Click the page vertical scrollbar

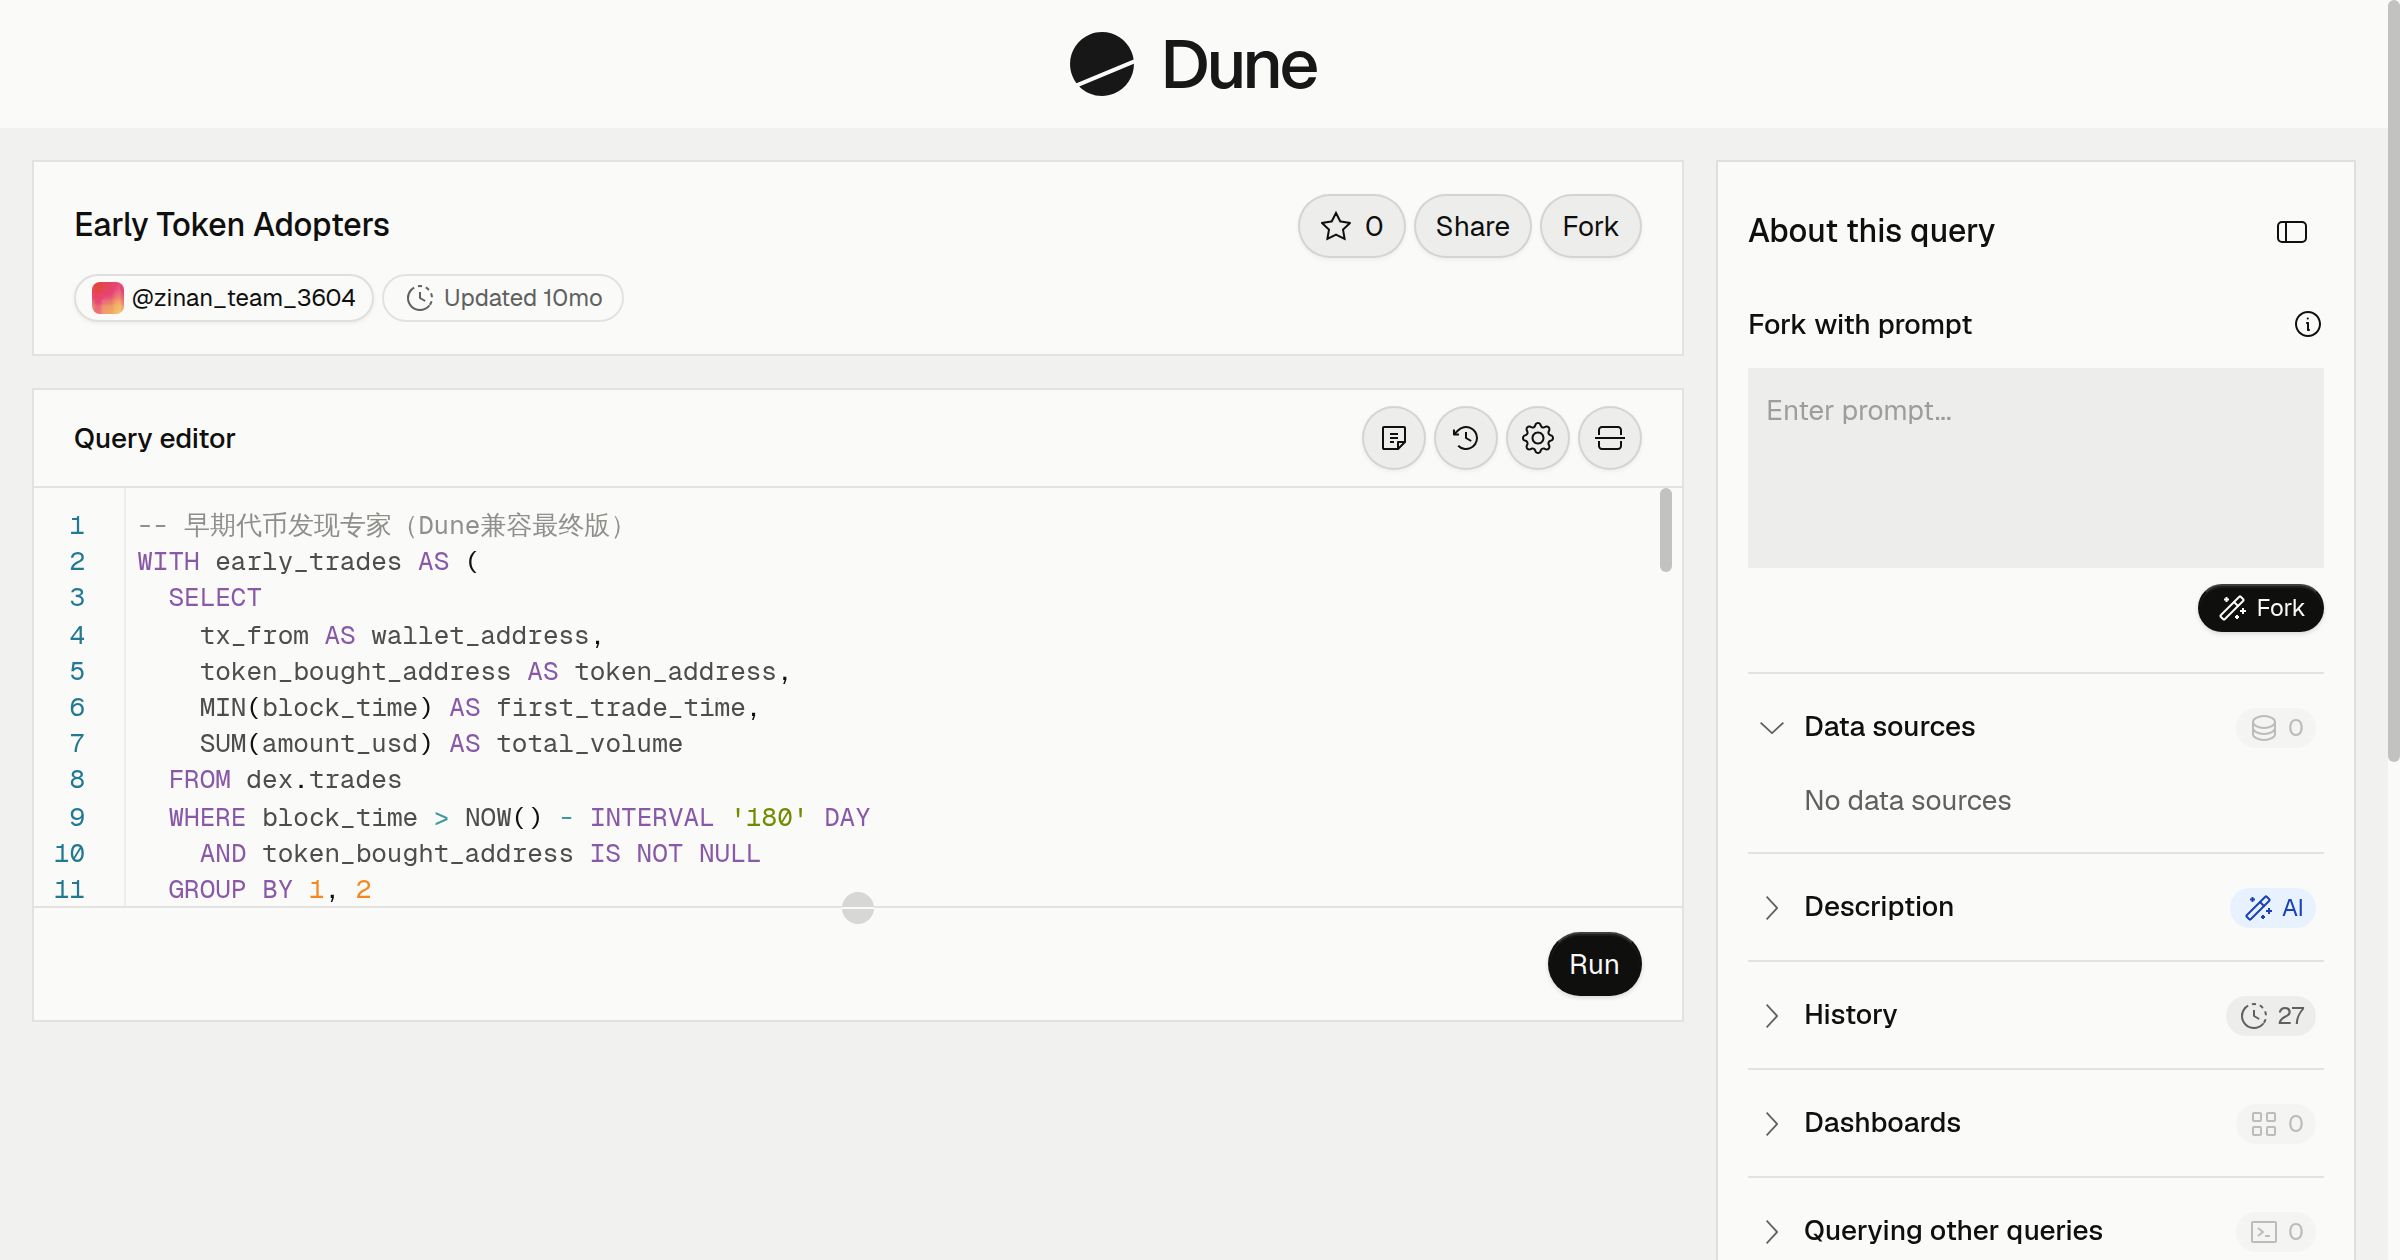2393,380
